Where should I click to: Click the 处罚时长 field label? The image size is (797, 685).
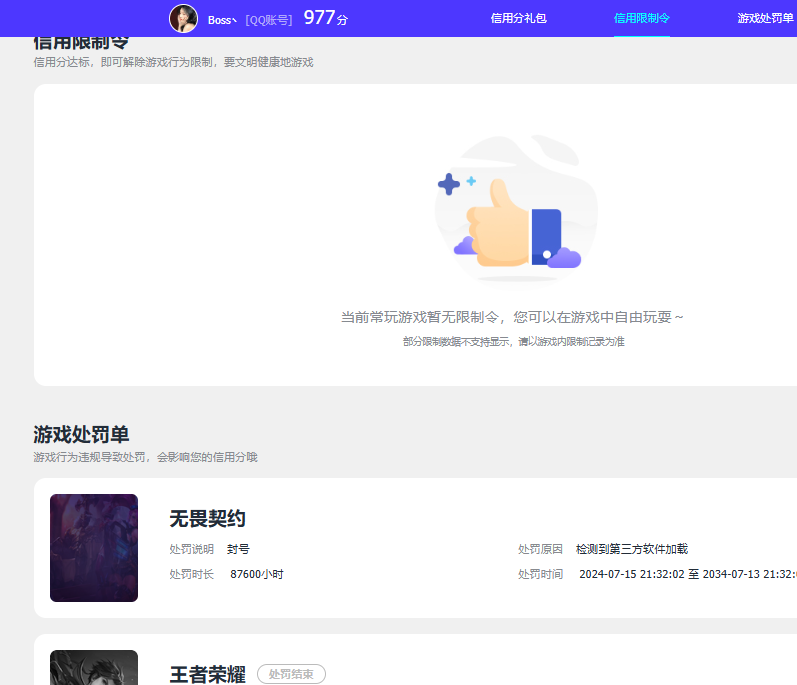pos(192,574)
